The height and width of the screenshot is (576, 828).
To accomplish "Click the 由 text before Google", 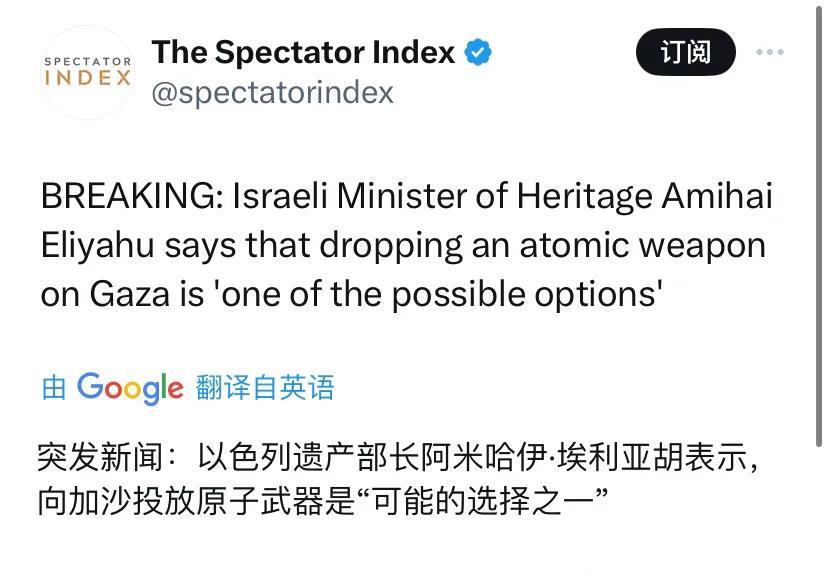I will point(53,388).
